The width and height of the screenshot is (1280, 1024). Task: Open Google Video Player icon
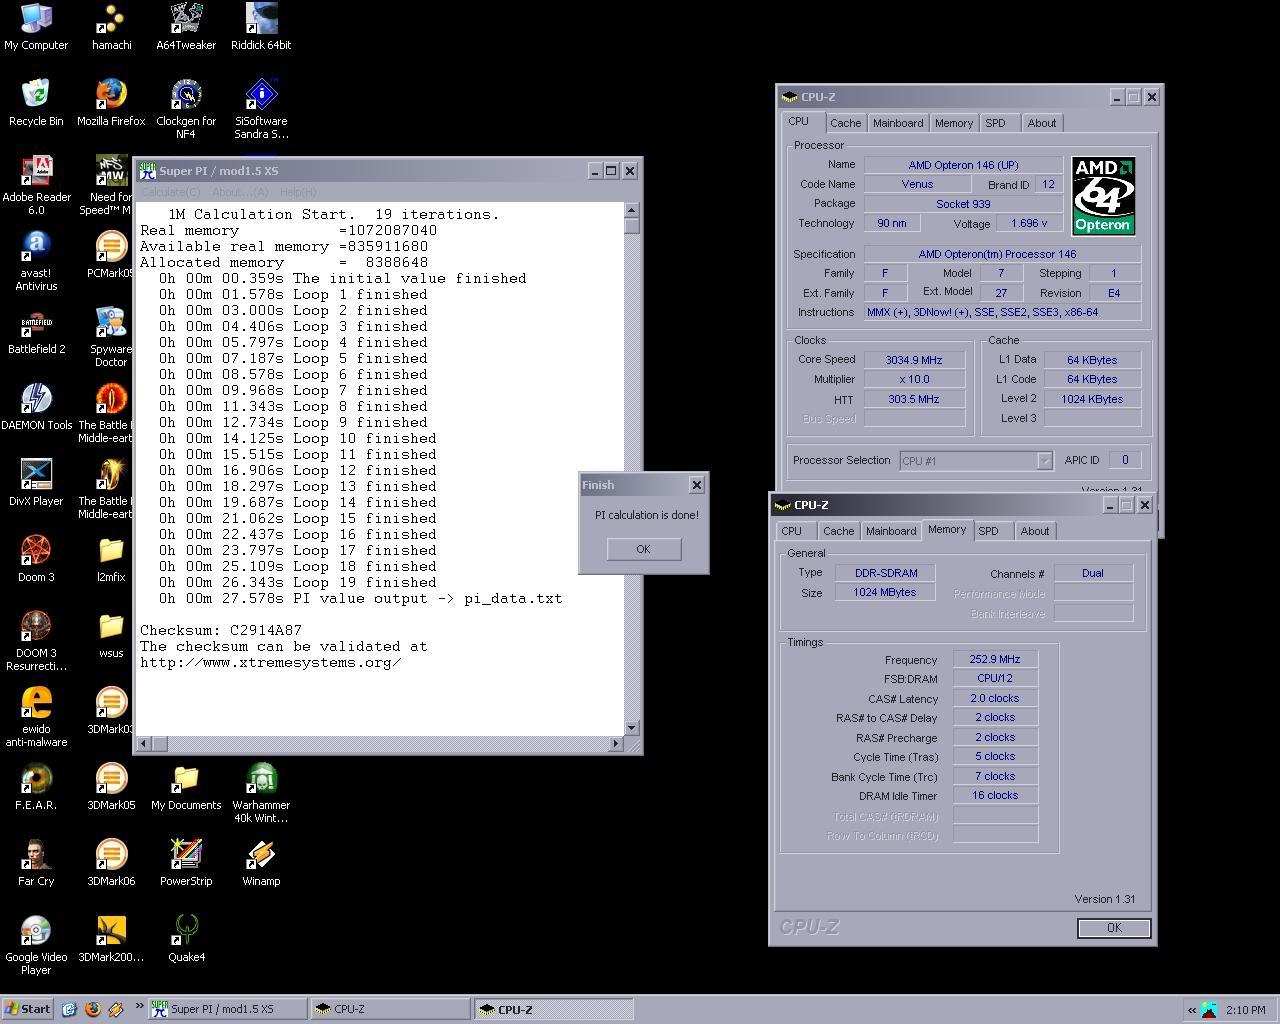36,945
